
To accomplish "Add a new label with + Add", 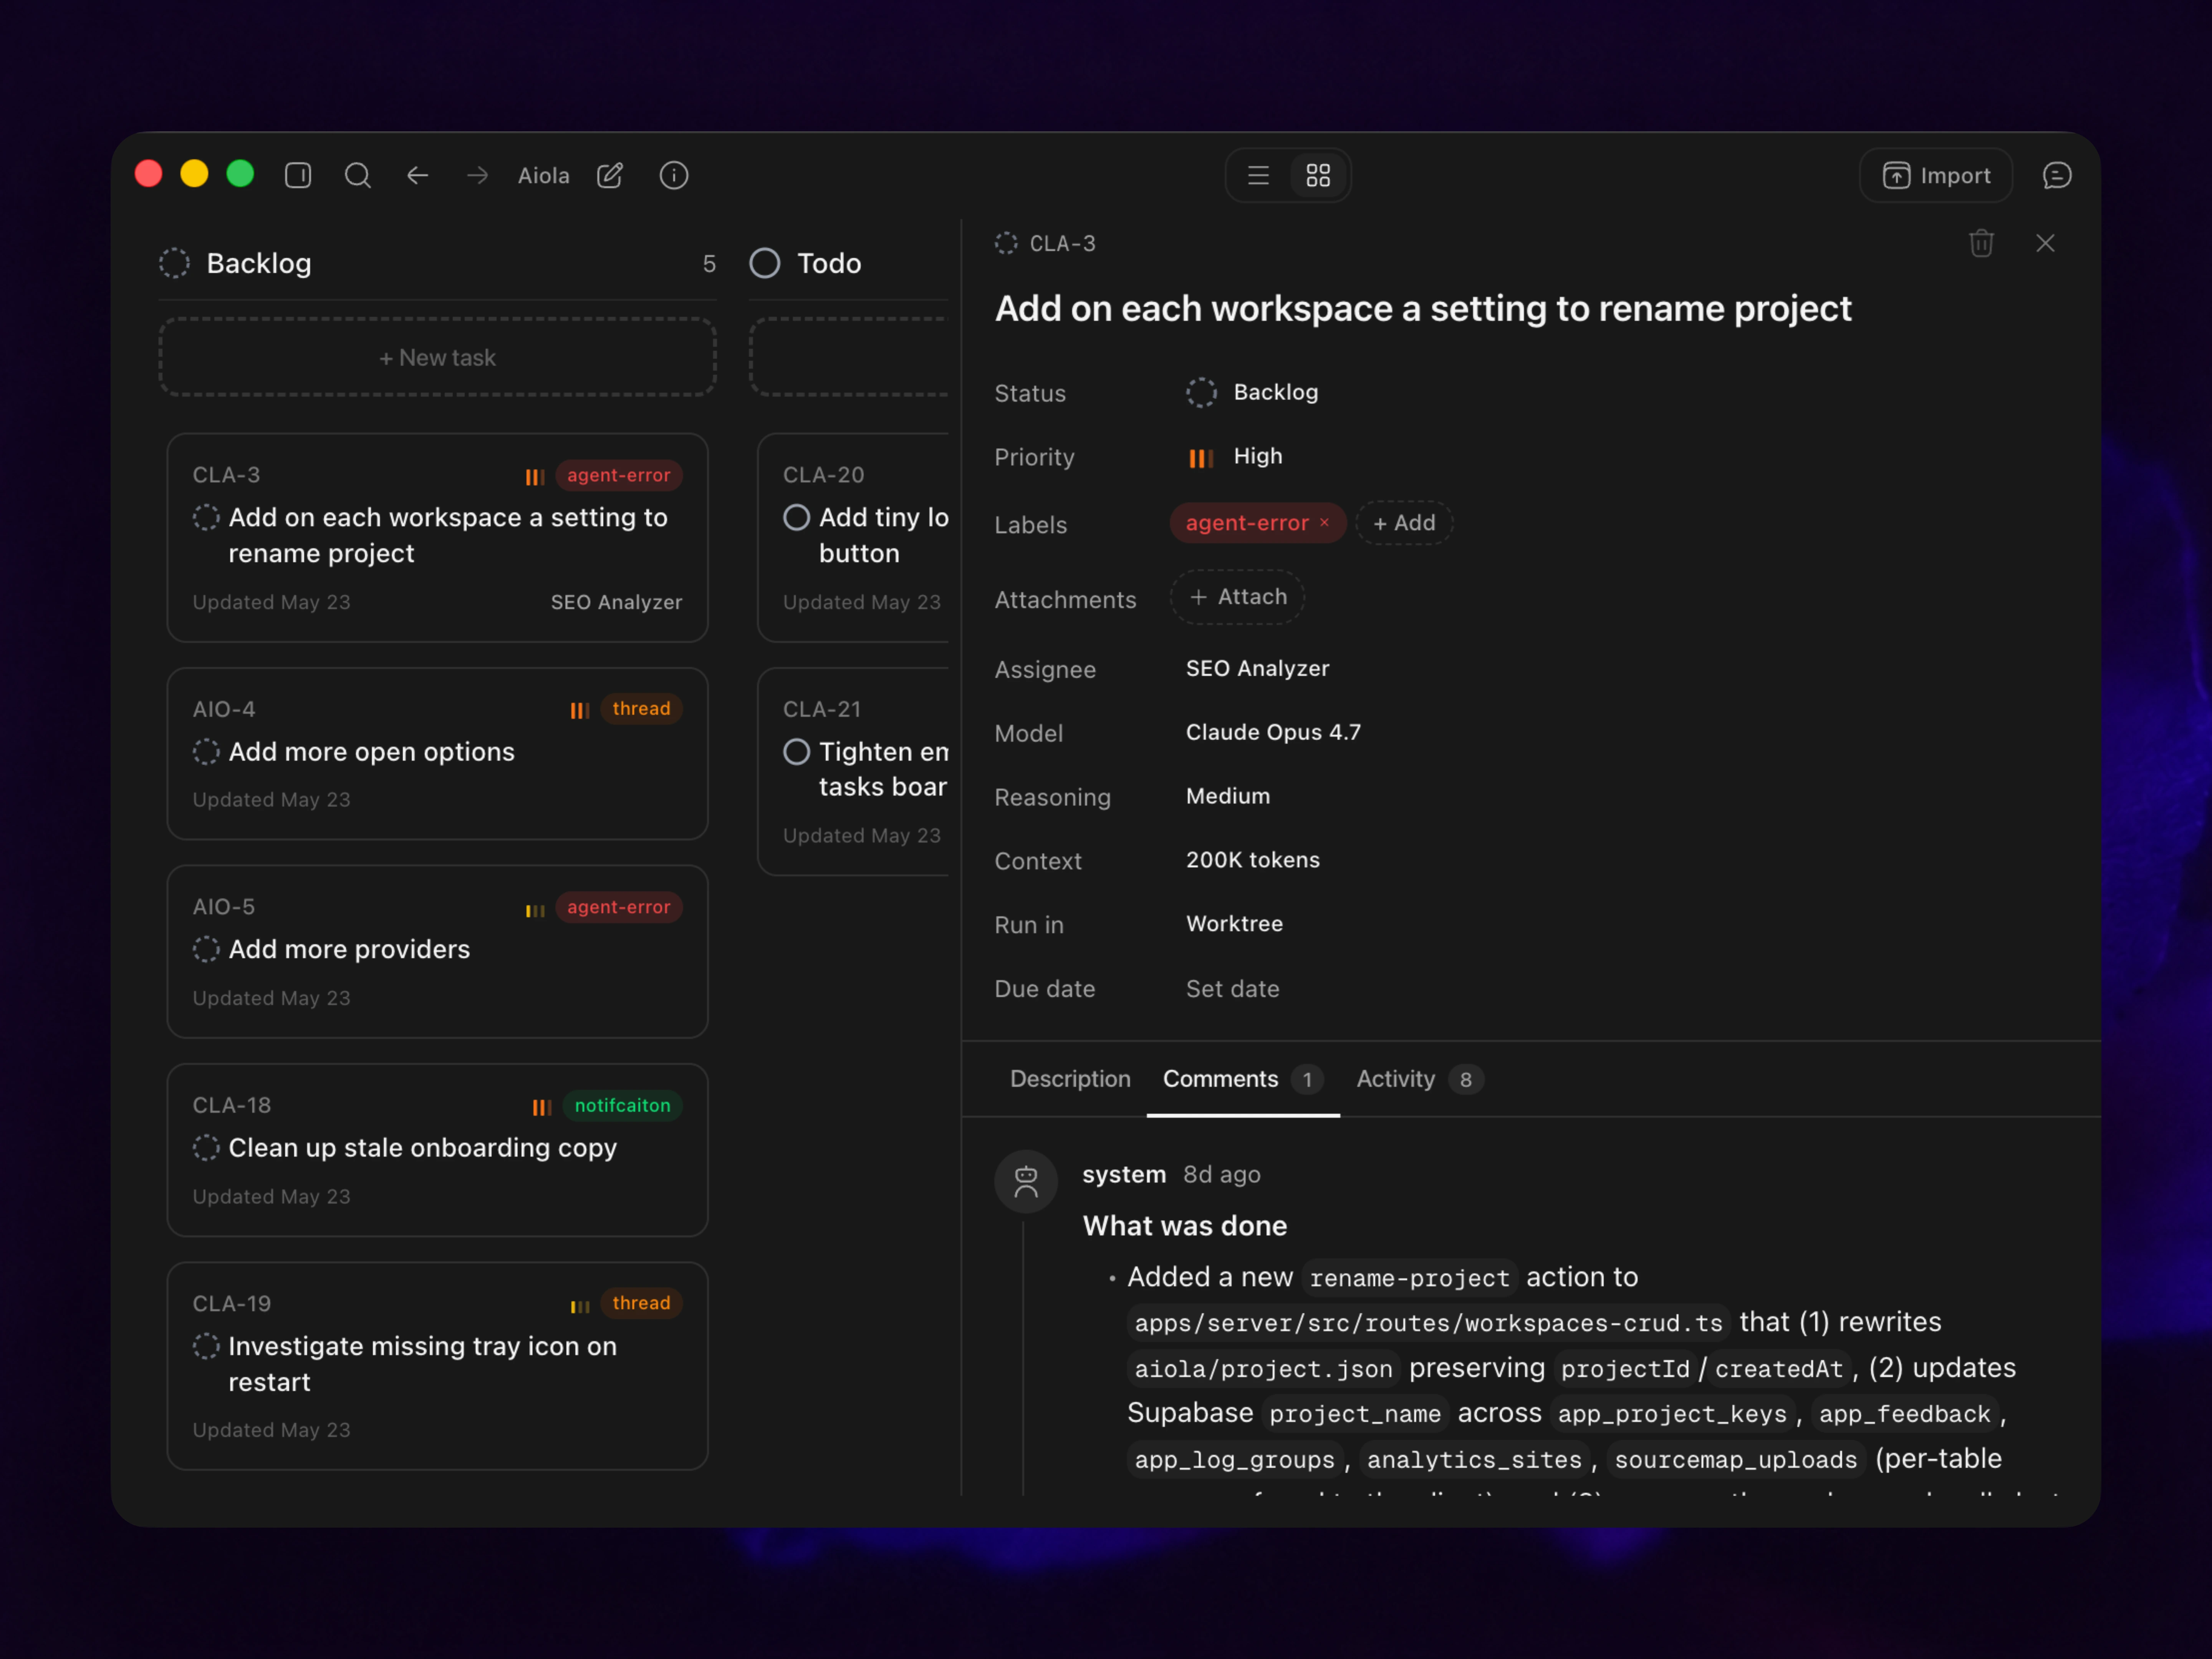I will click(1404, 523).
